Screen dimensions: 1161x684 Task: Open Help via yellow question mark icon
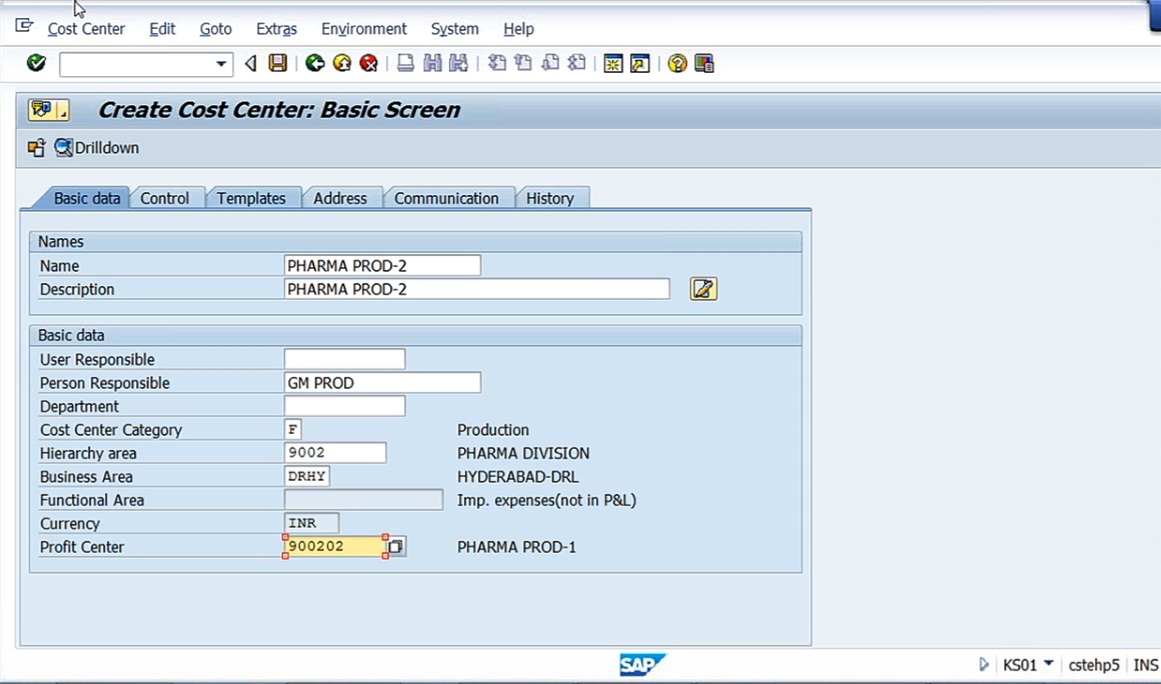pos(677,64)
